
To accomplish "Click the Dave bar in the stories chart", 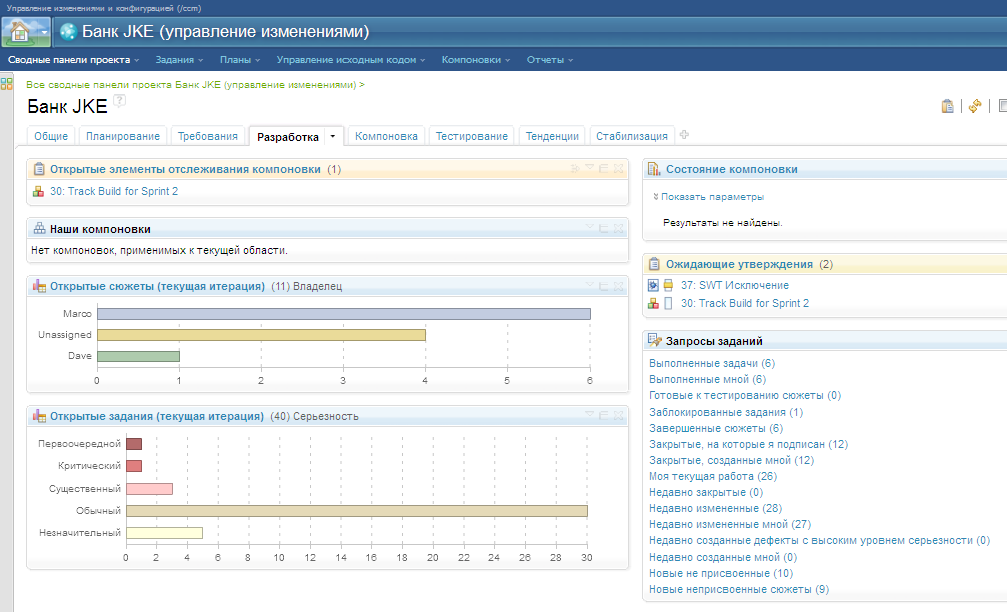I will click(138, 356).
